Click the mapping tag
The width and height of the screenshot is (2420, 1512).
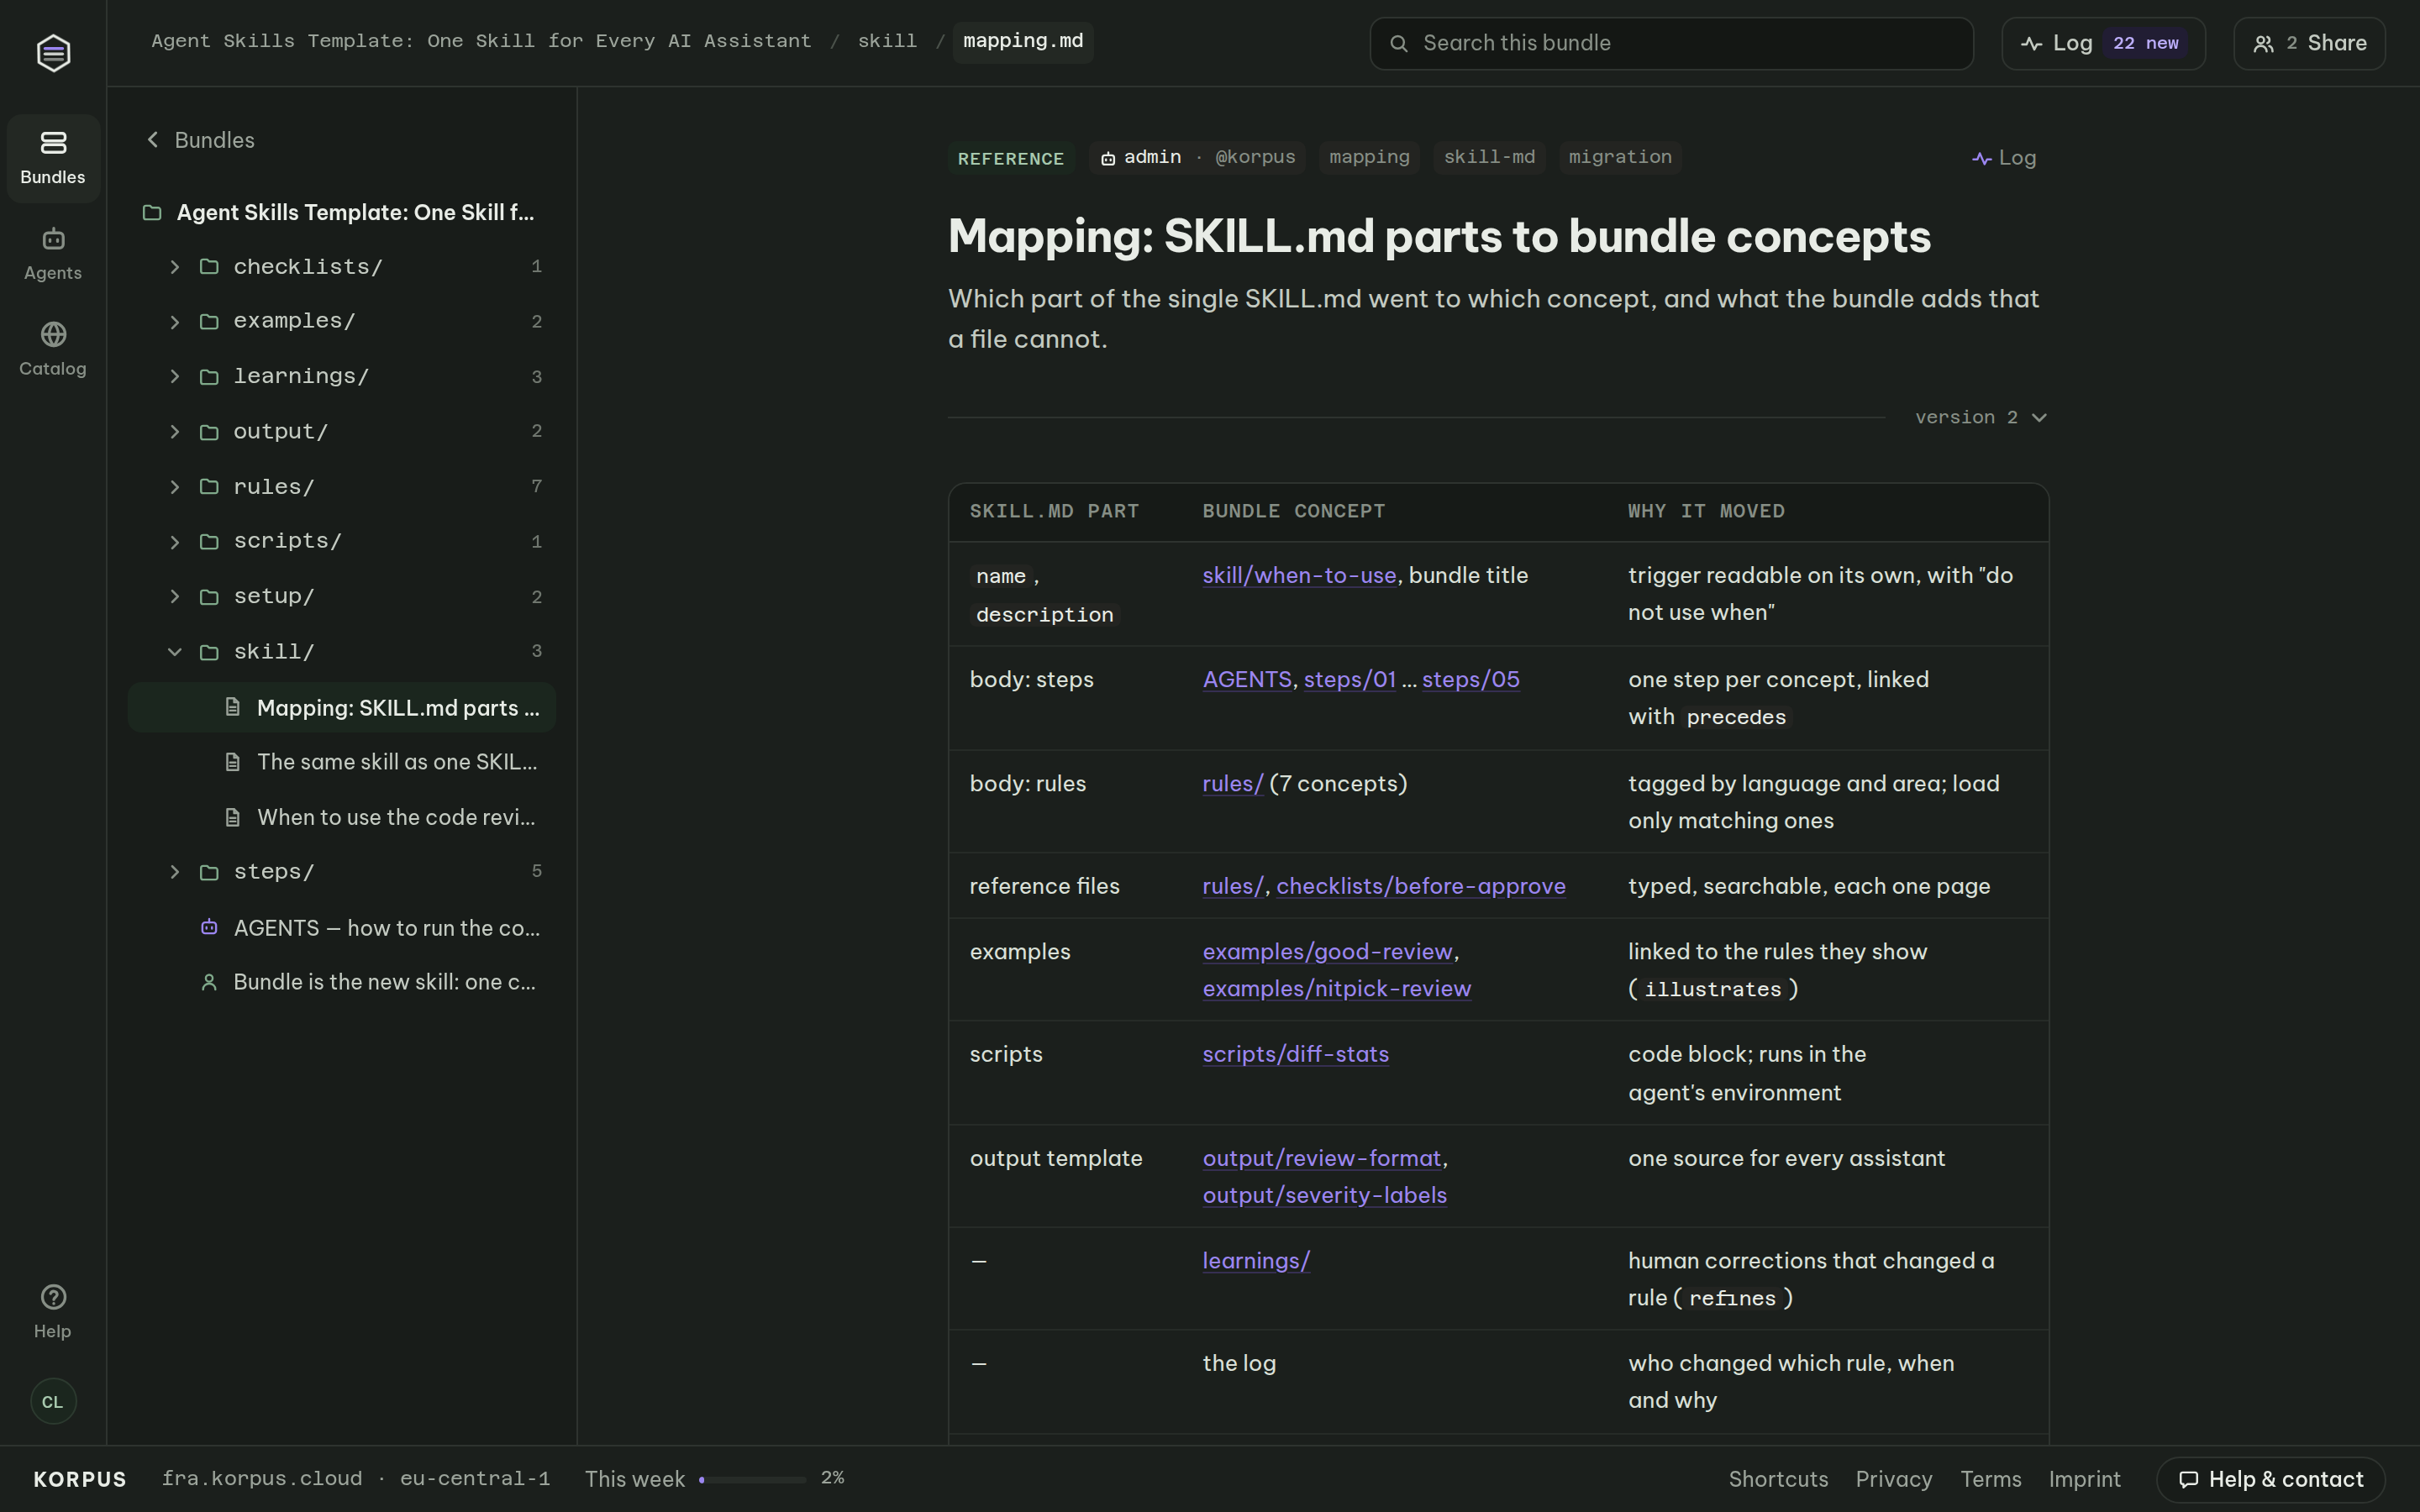tap(1369, 157)
